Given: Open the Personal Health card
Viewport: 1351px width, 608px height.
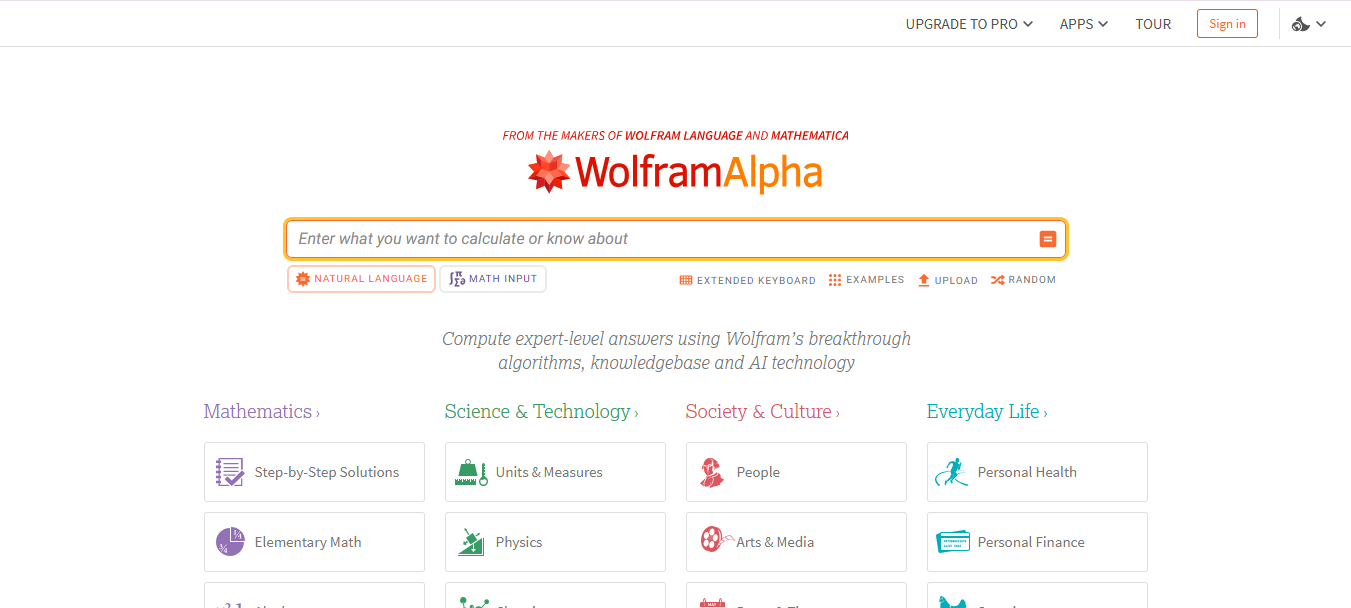Looking at the screenshot, I should pyautogui.click(x=1037, y=472).
